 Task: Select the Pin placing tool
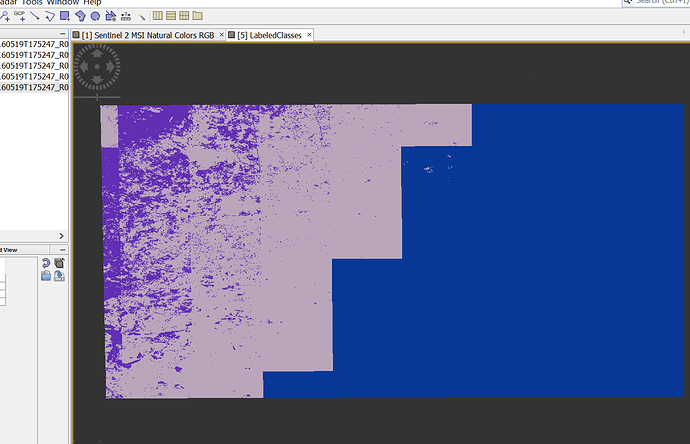click(5, 17)
